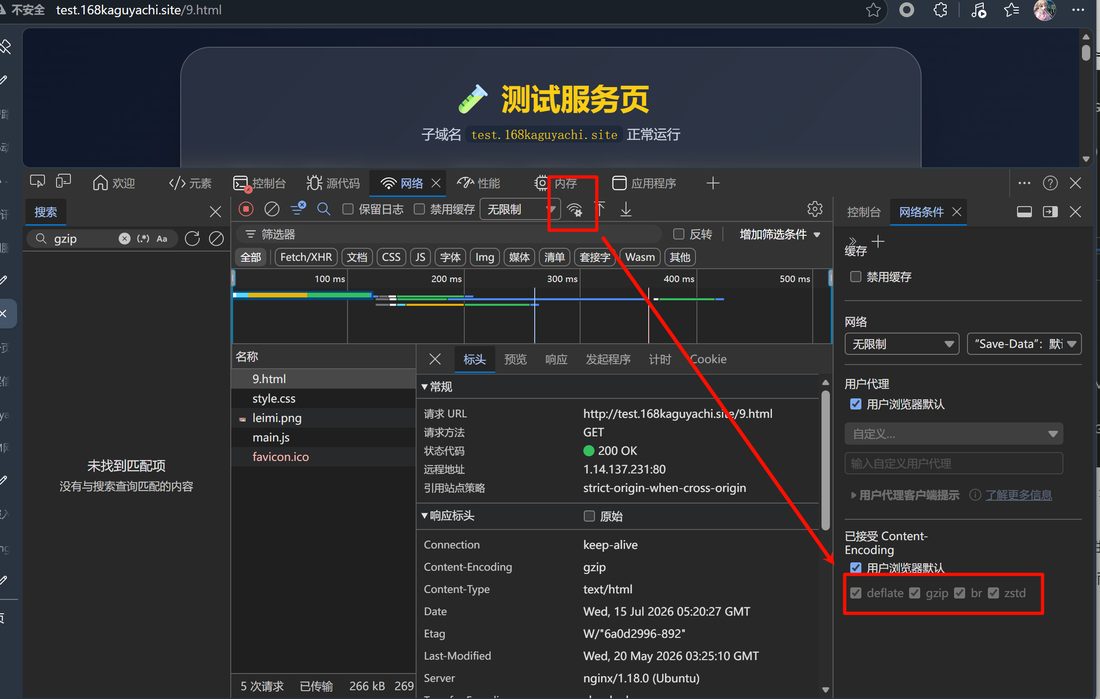Open toolbar throttling dropdown
Screen dimensions: 1100x699
pos(519,209)
